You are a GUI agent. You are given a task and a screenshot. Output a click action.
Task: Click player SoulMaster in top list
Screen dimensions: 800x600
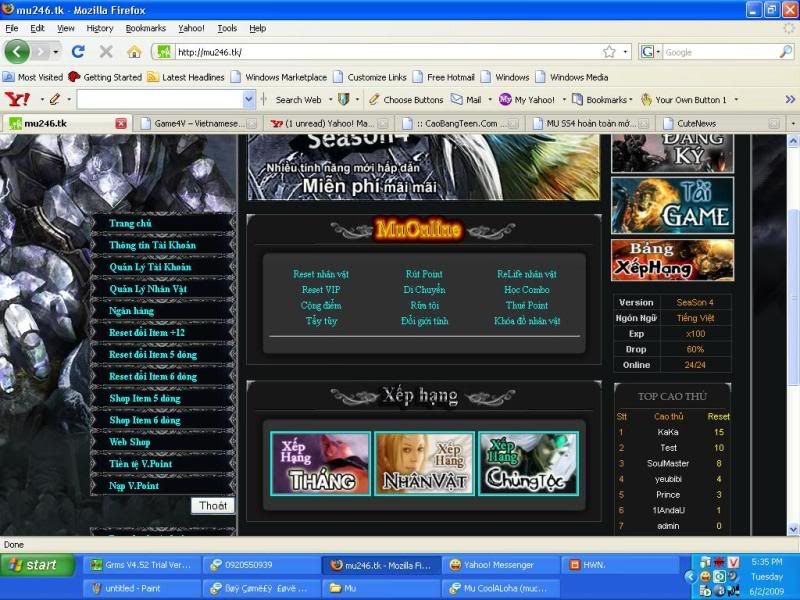(x=668, y=463)
